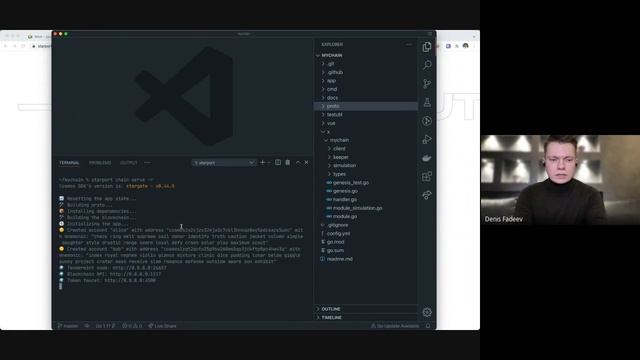The width and height of the screenshot is (640, 360).
Task: Expand the Outline section
Action: tap(366, 309)
